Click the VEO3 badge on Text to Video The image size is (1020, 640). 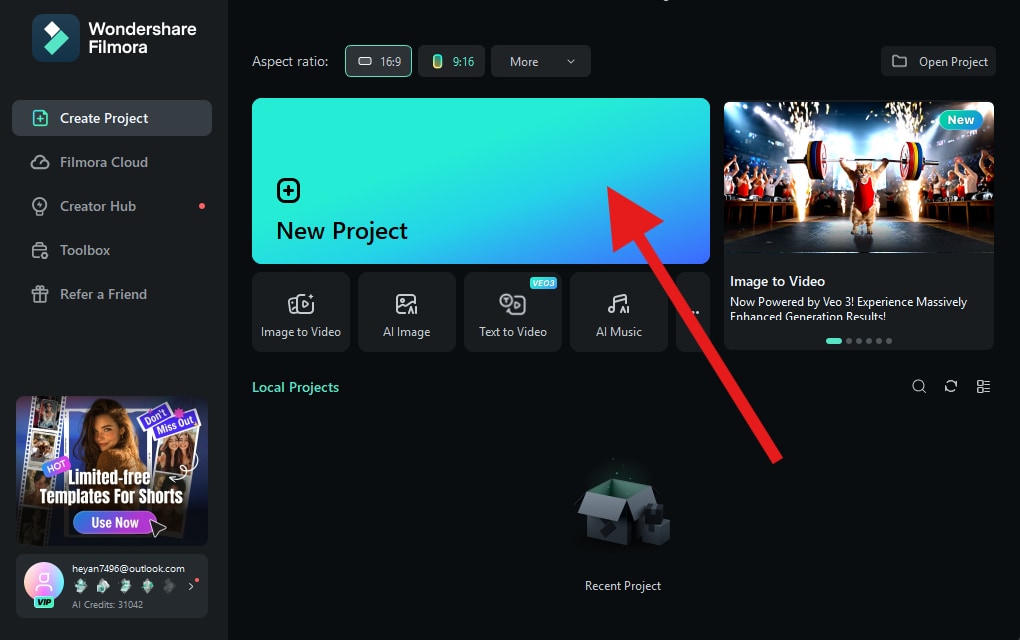point(543,283)
